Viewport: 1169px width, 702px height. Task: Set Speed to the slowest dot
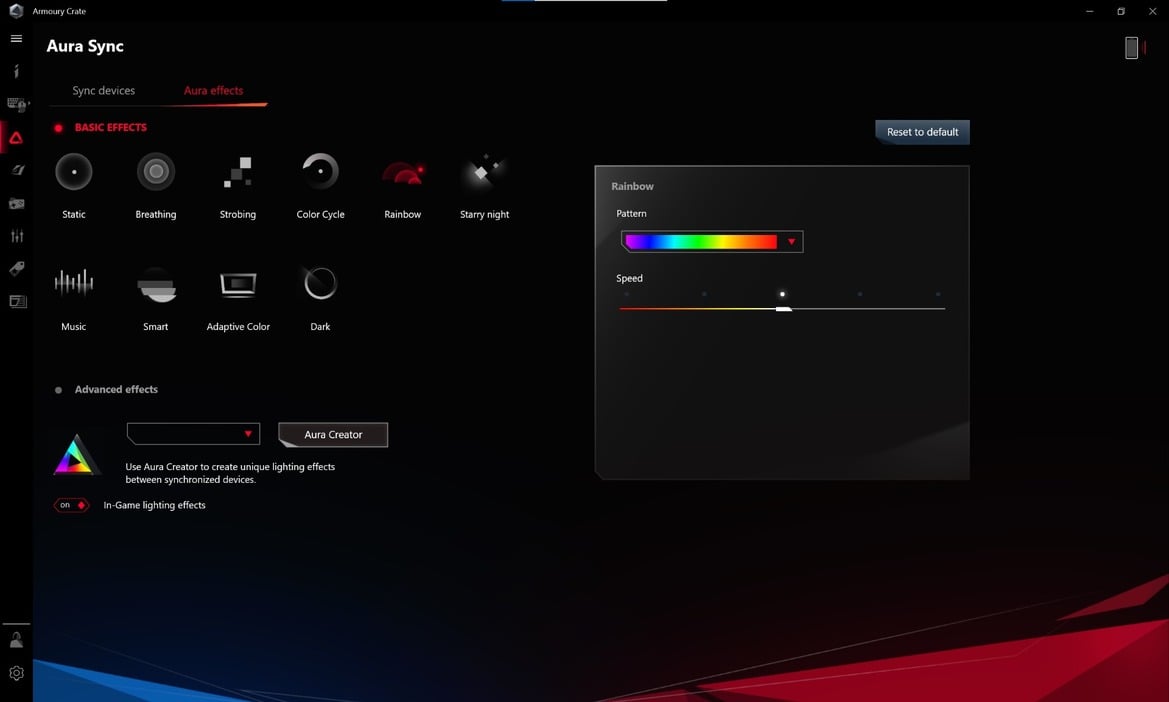pyautogui.click(x=626, y=294)
